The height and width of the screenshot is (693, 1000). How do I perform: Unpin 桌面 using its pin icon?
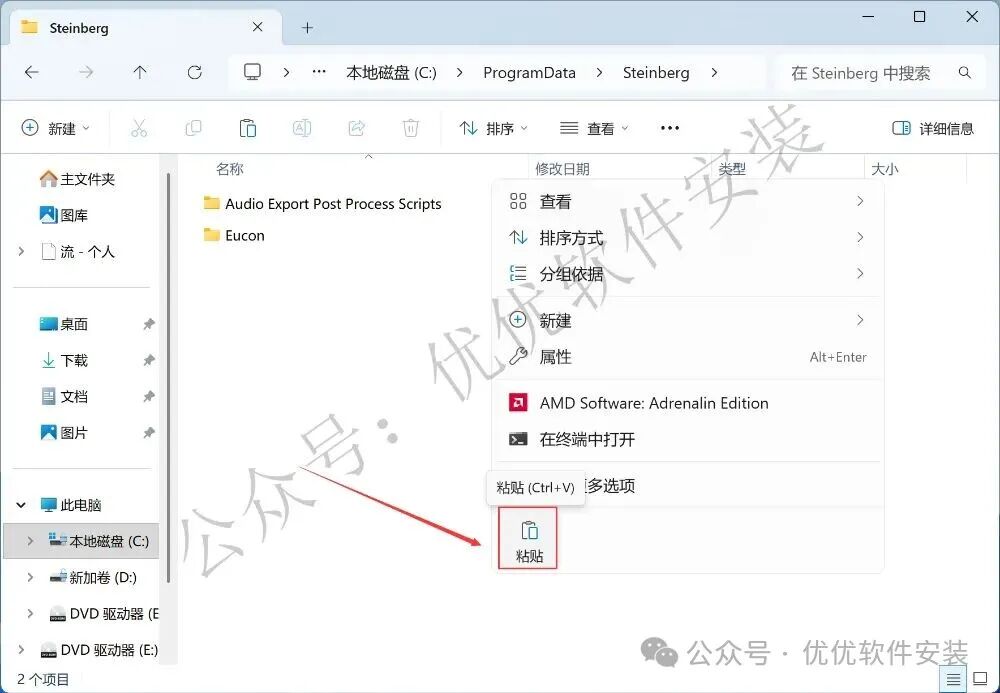coord(149,324)
